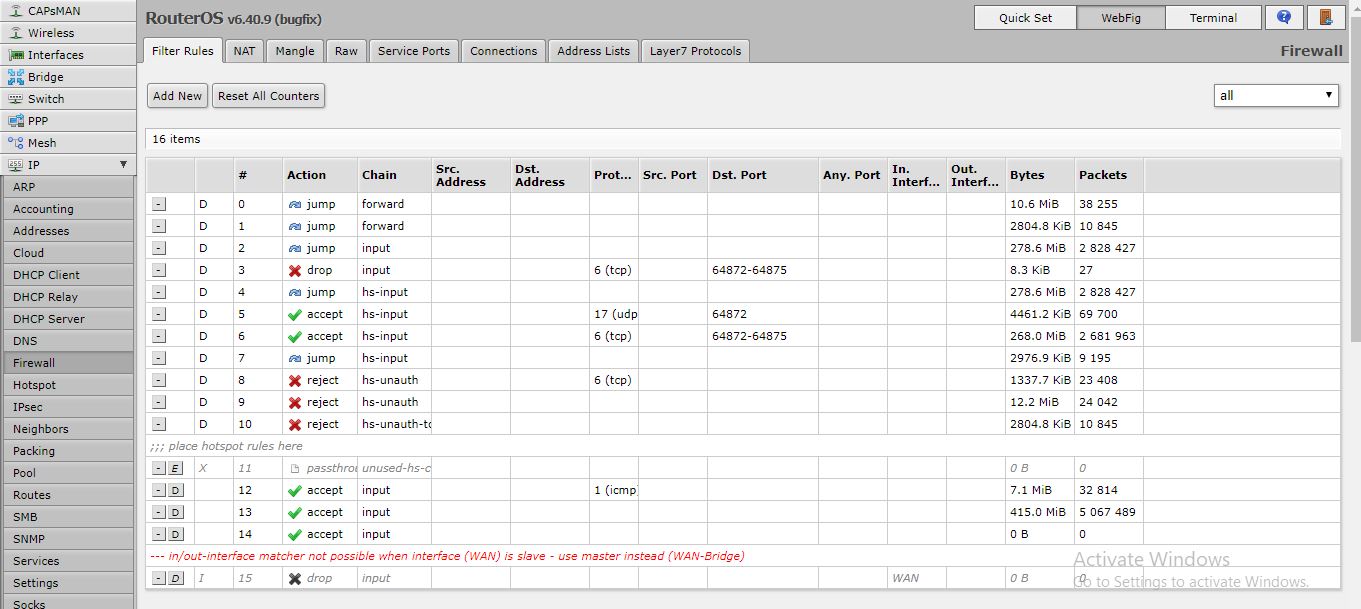This screenshot has width=1361, height=609.
Task: Sort table by Chain column header
Action: point(394,175)
